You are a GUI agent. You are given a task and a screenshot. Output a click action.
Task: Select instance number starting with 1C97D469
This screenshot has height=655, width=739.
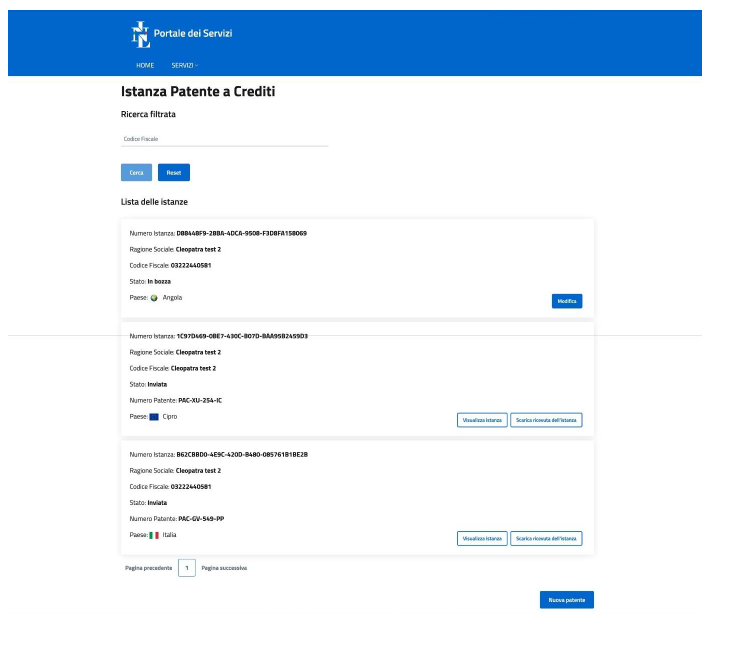(x=242, y=336)
